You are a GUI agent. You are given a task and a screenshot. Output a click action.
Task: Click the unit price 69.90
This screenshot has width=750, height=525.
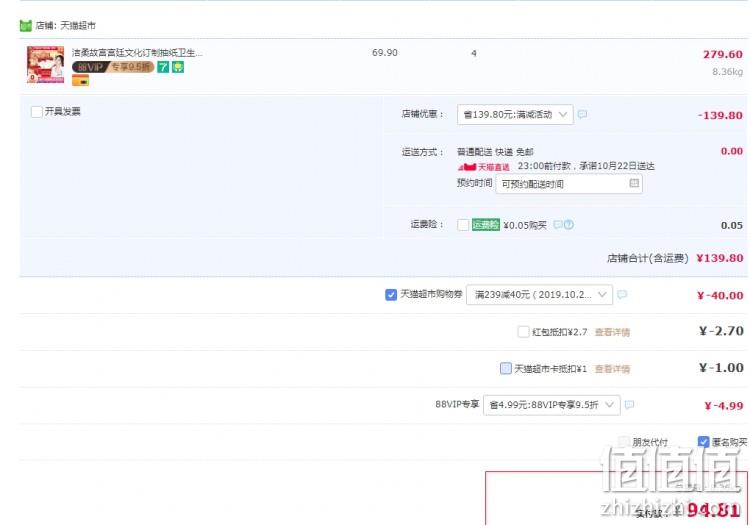click(x=385, y=53)
